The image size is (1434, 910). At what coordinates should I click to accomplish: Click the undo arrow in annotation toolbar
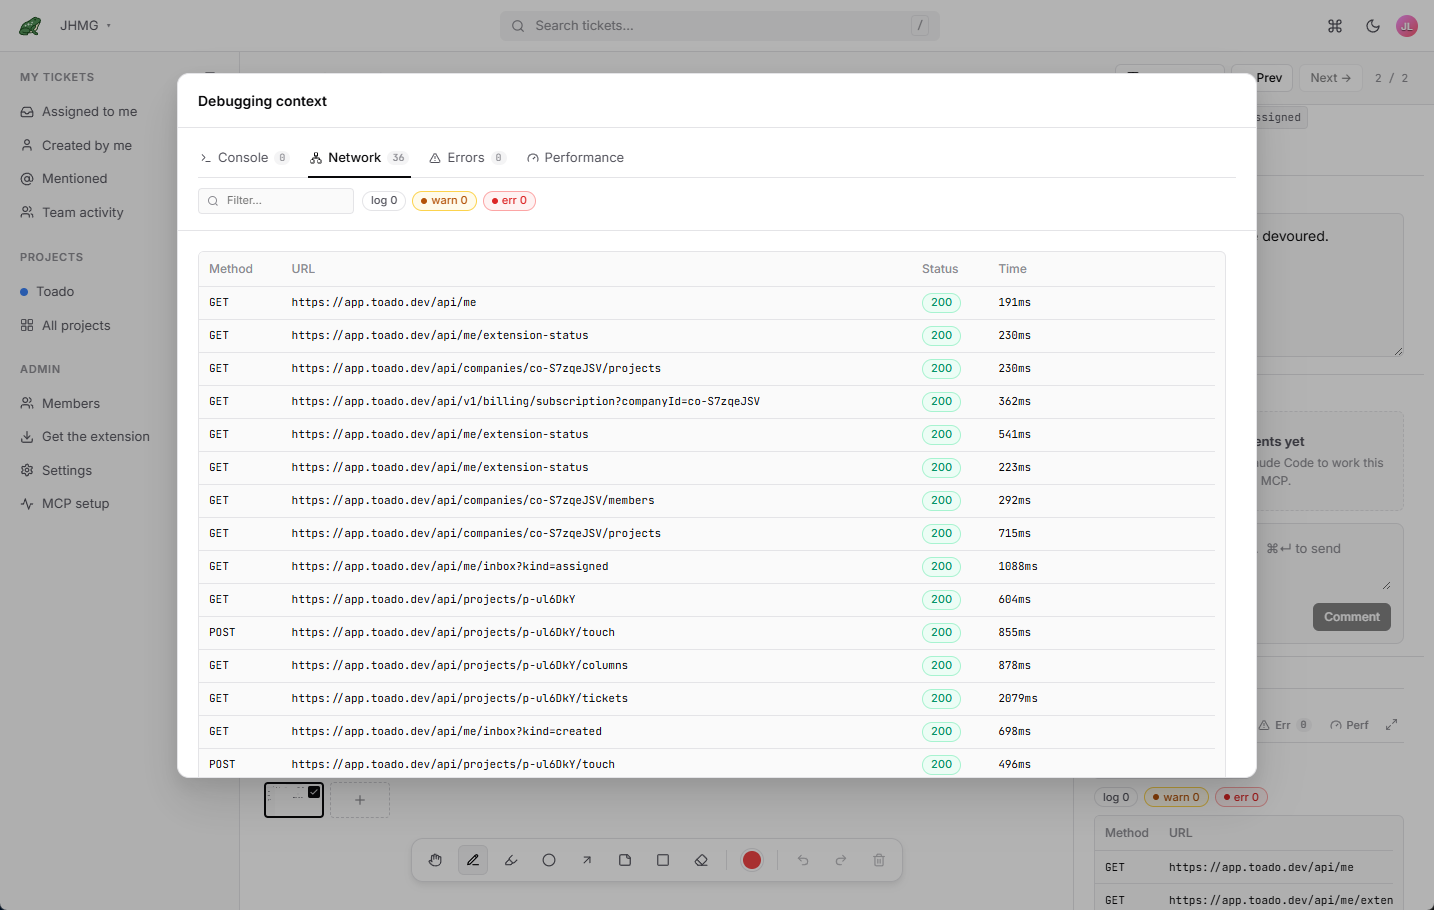(x=803, y=860)
